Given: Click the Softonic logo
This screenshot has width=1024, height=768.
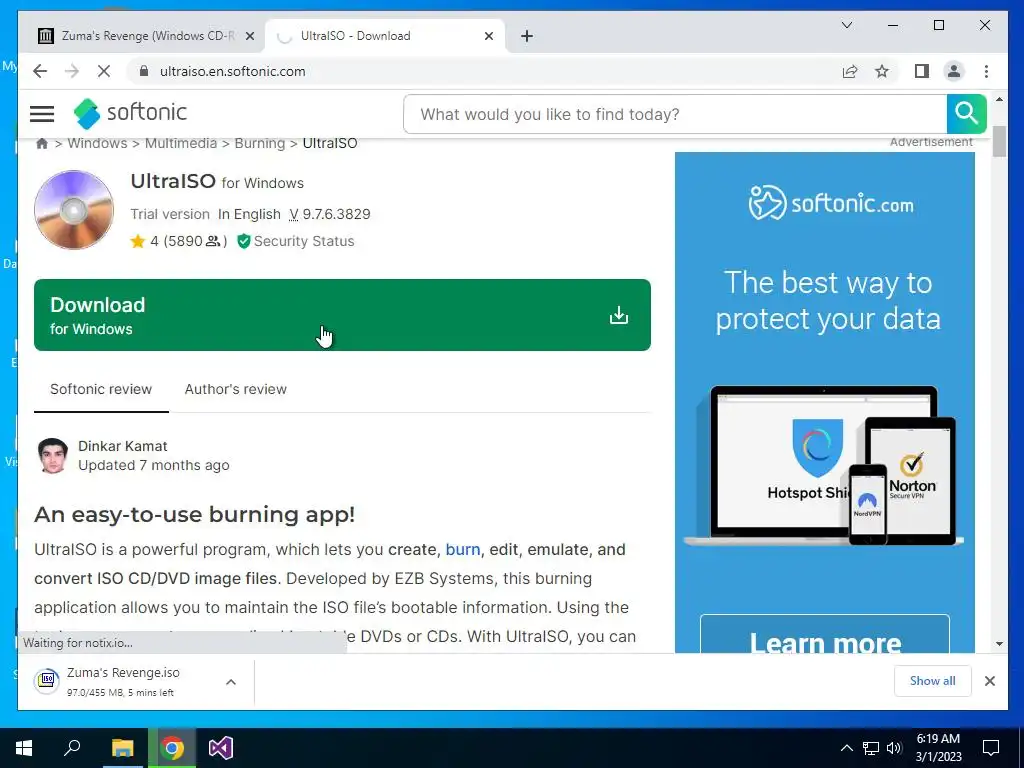Looking at the screenshot, I should [130, 113].
